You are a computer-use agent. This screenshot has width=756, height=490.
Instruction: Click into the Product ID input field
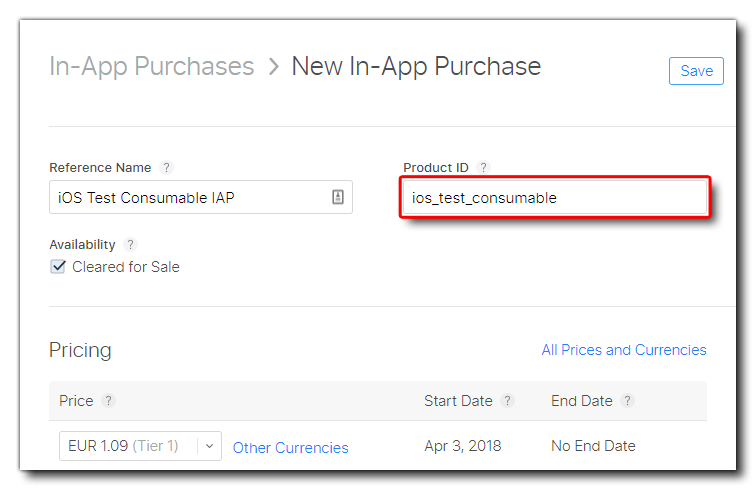[554, 198]
